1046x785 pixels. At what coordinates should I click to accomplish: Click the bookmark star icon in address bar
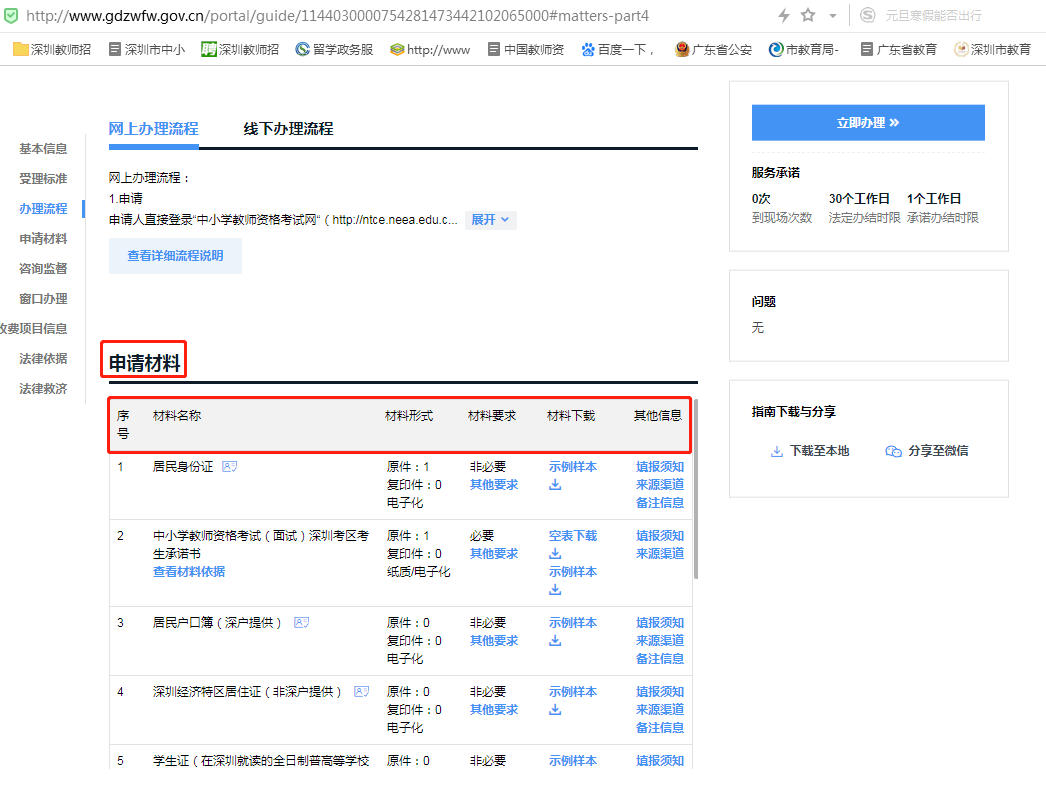(808, 15)
